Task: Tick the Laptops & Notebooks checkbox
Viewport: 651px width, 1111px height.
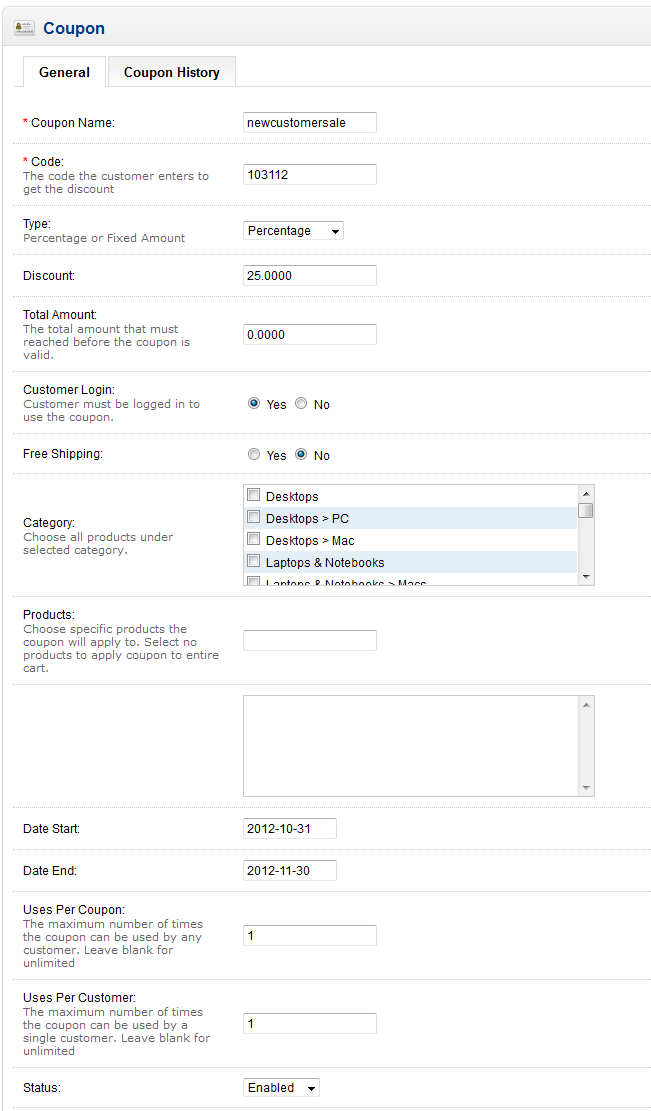Action: click(254, 562)
